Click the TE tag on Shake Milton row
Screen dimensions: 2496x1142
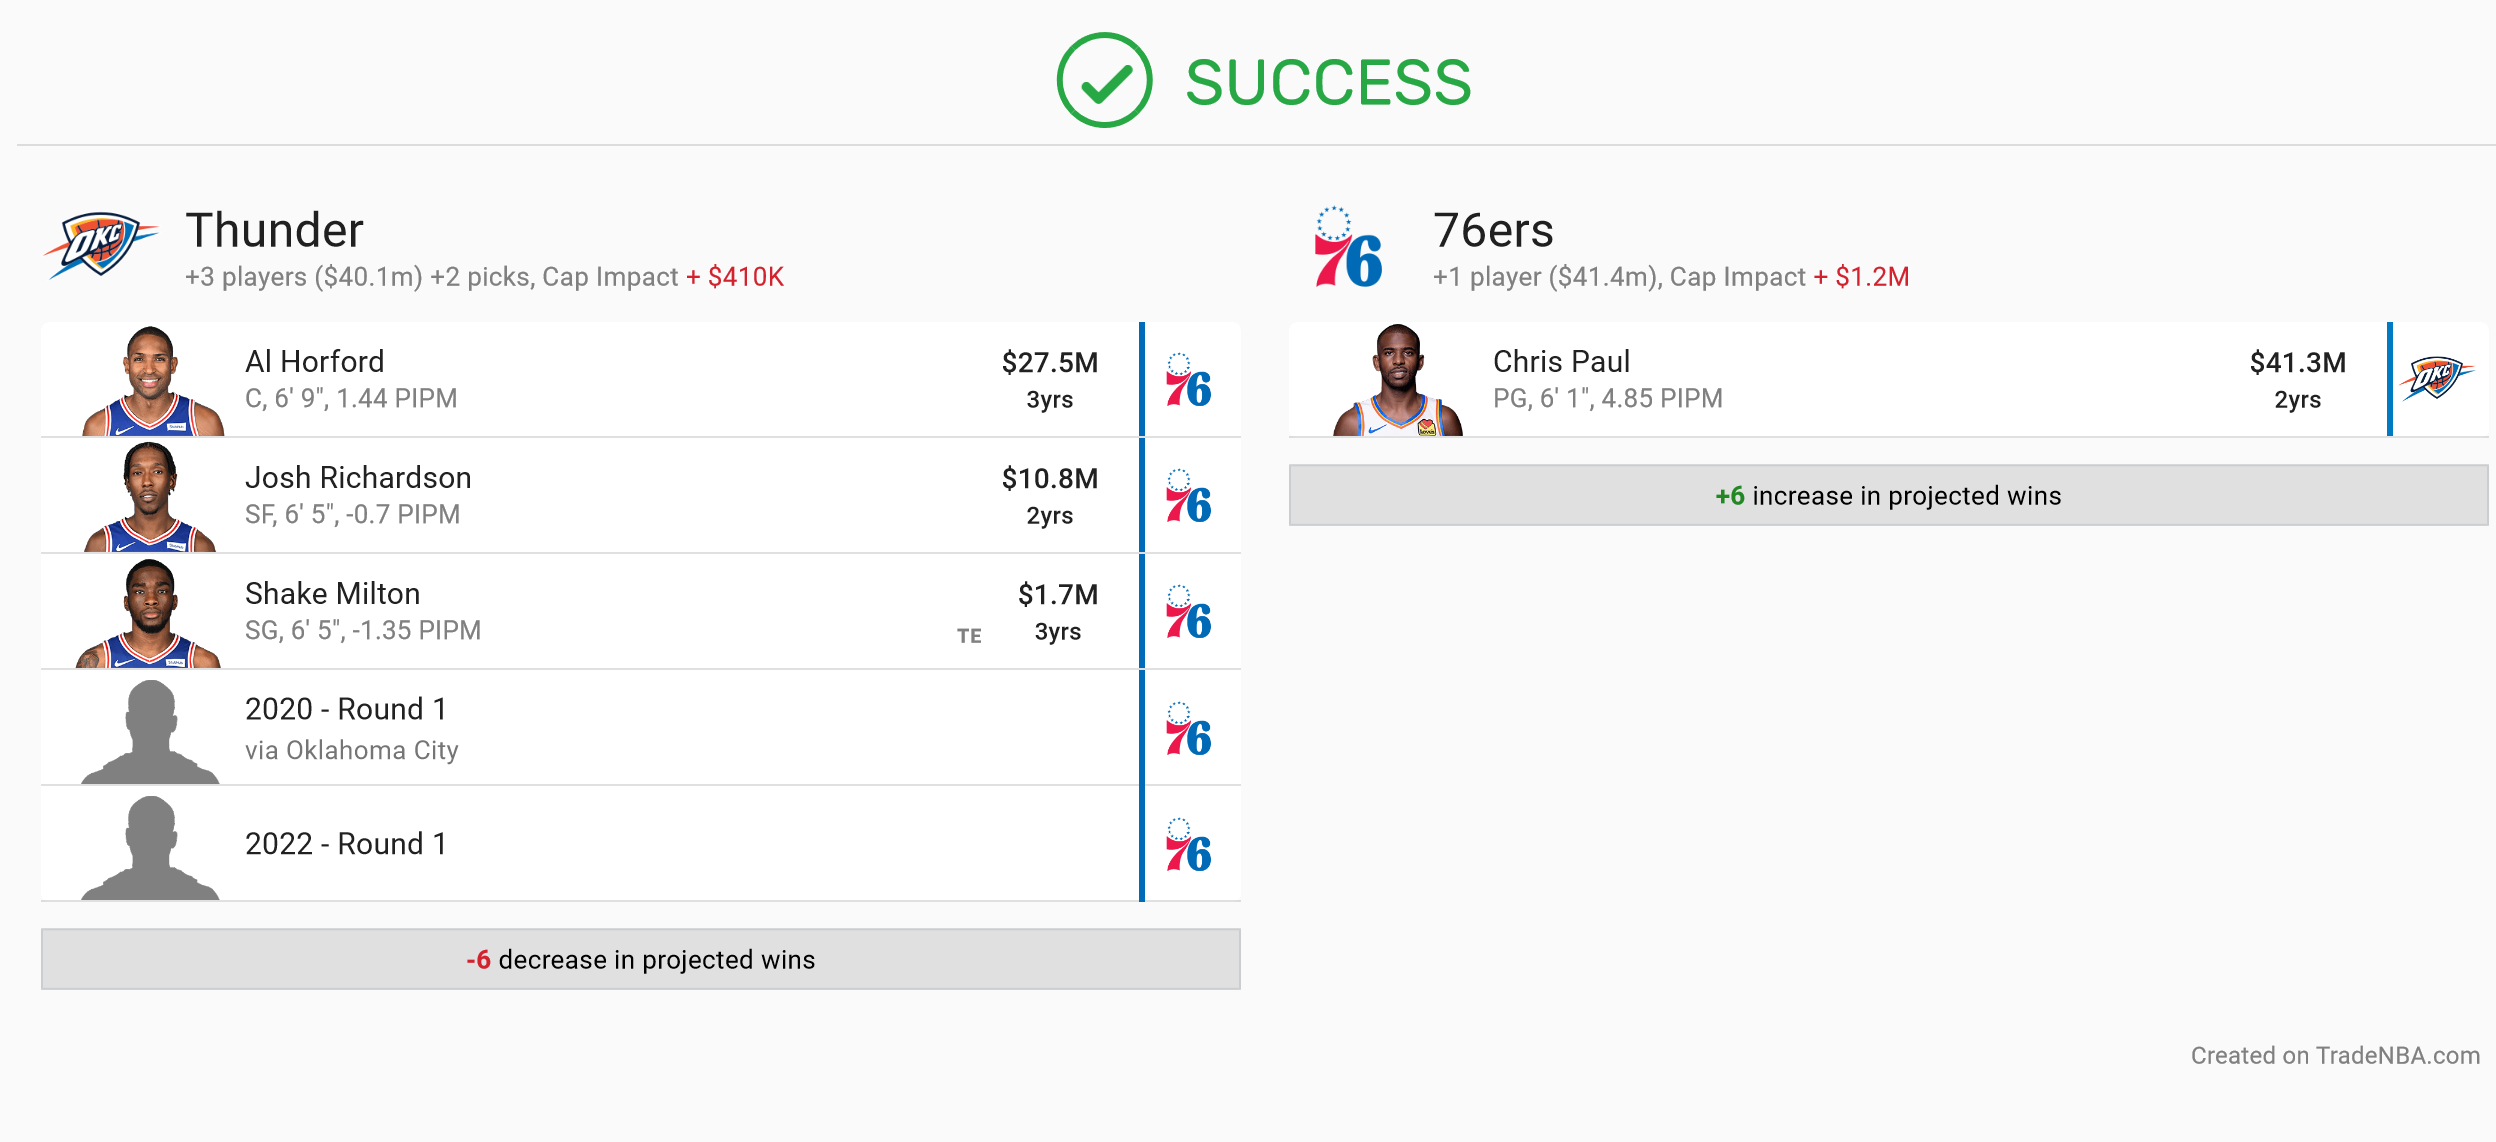point(969,636)
